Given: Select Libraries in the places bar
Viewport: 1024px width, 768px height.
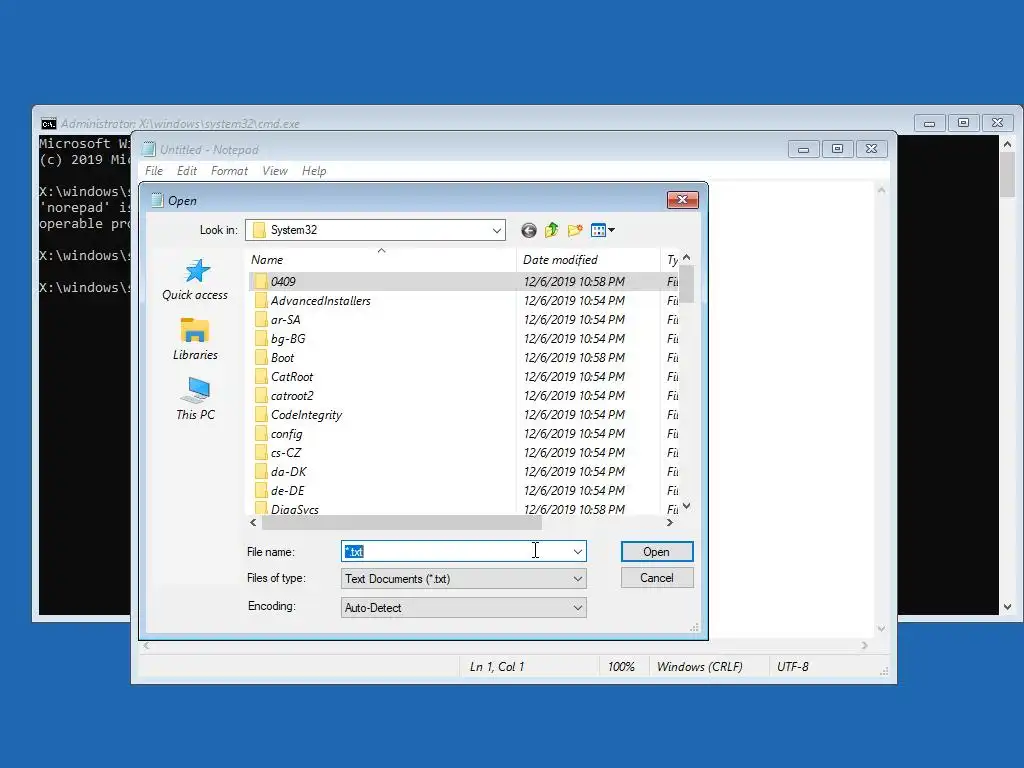Looking at the screenshot, I should (x=195, y=339).
